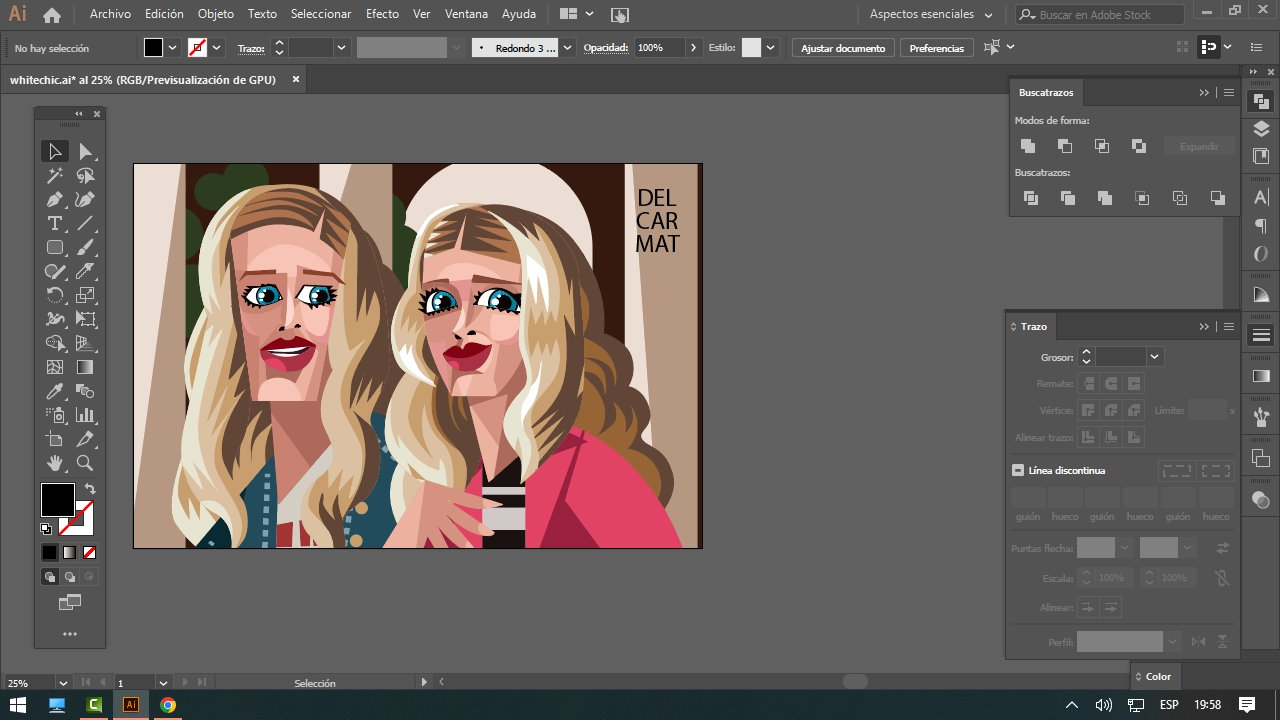Change screen mode button in toolbox
Image resolution: width=1280 pixels, height=720 pixels.
point(69,602)
